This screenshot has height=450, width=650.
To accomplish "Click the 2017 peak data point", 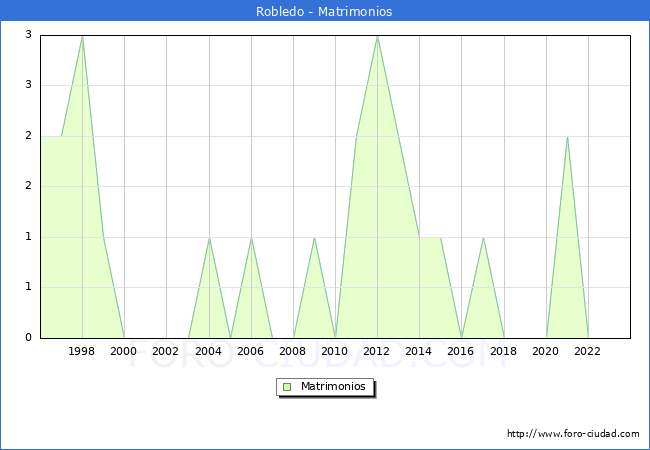I will click(483, 238).
